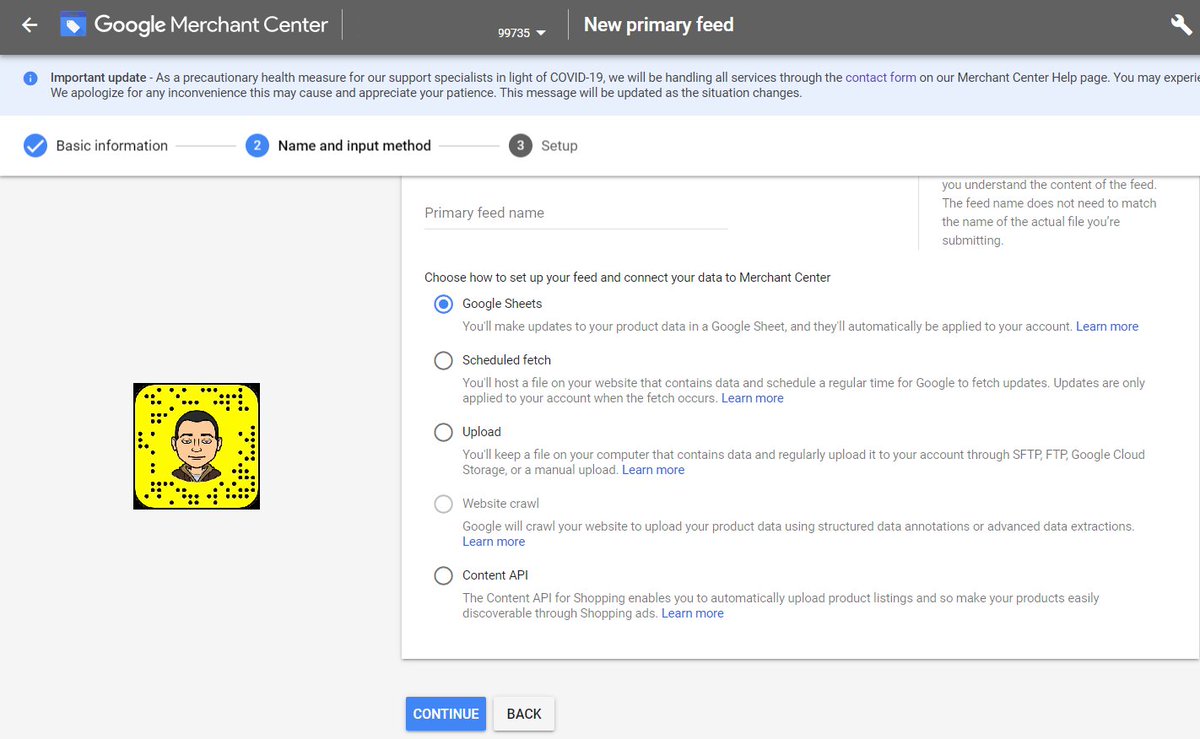This screenshot has height=739, width=1200.
Task: Open the Basic information step
Action: coord(112,146)
